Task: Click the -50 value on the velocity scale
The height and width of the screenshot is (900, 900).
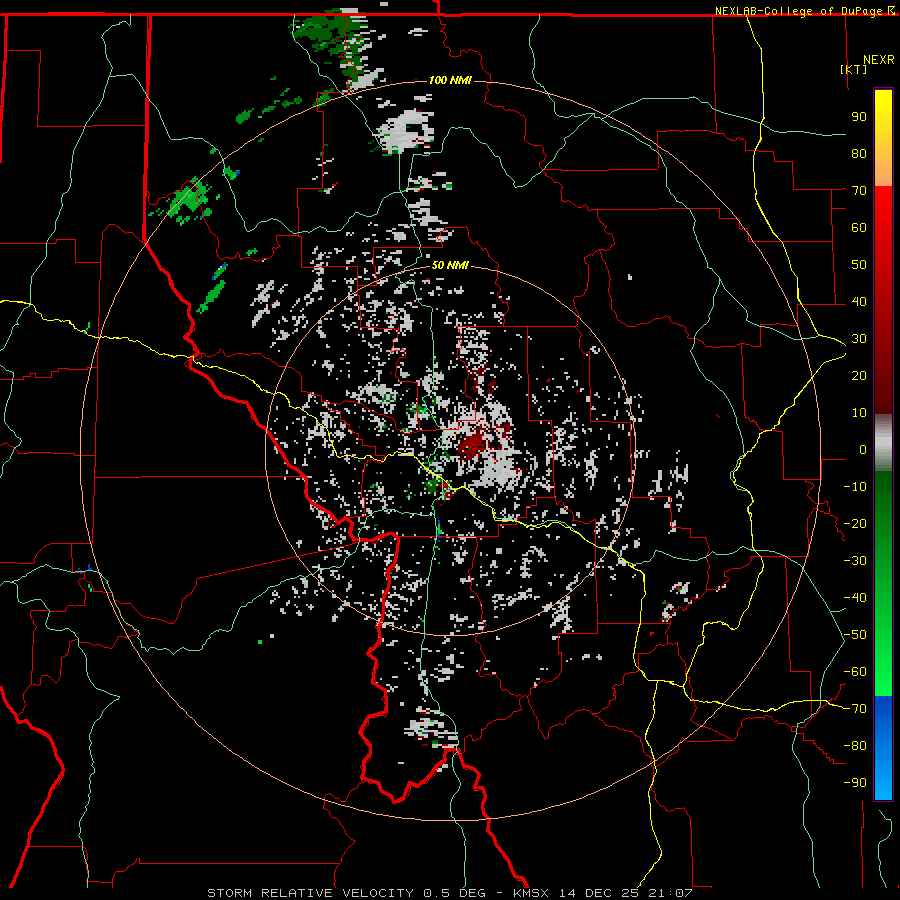Action: point(855,634)
